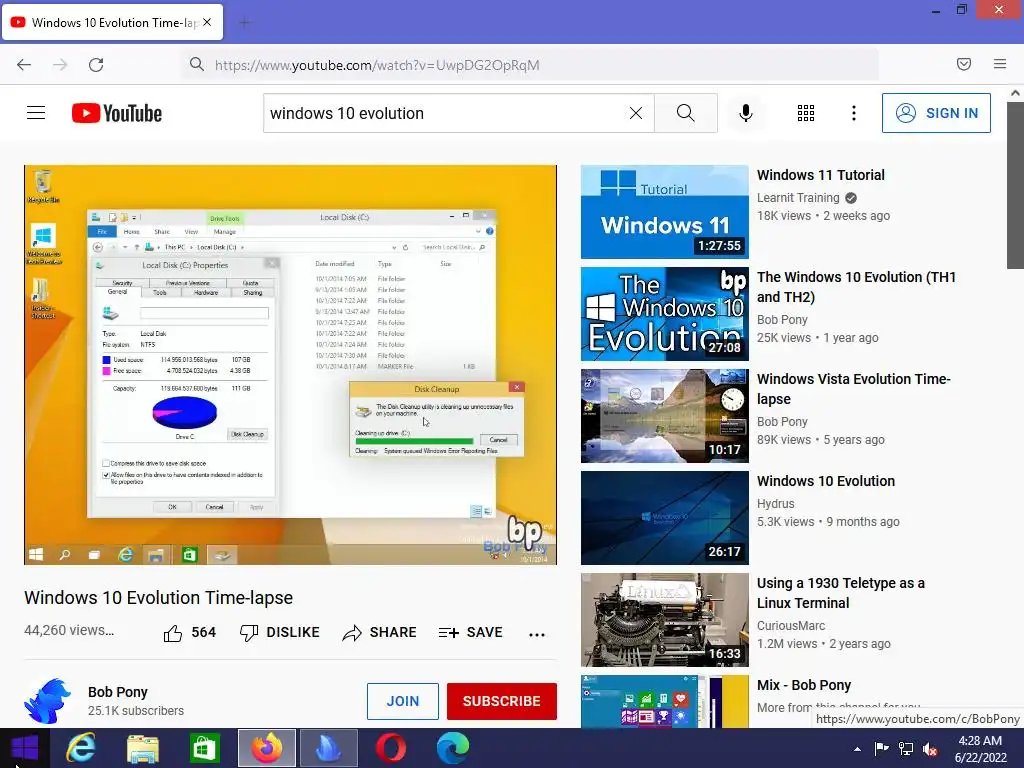Open Hydrus Windows 10 Evolution video title
This screenshot has width=1024, height=768.
pyautogui.click(x=825, y=481)
